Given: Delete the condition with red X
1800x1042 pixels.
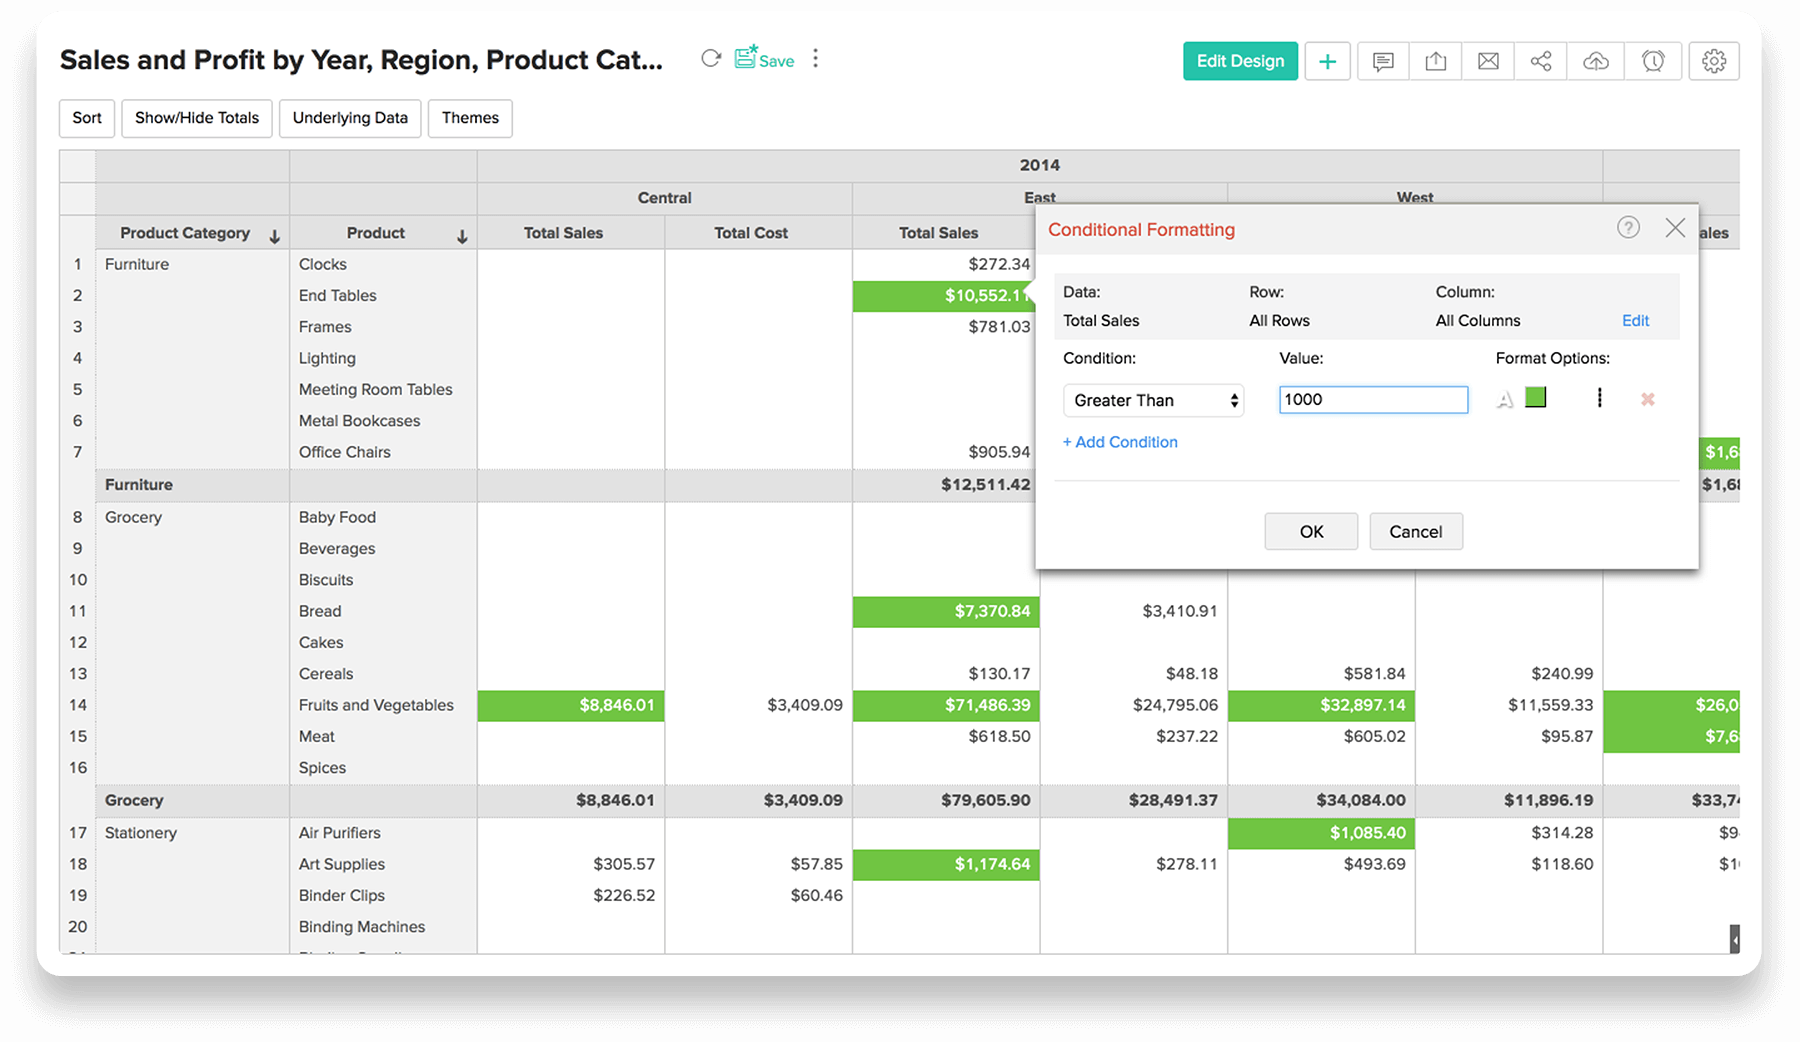Looking at the screenshot, I should pyautogui.click(x=1647, y=399).
